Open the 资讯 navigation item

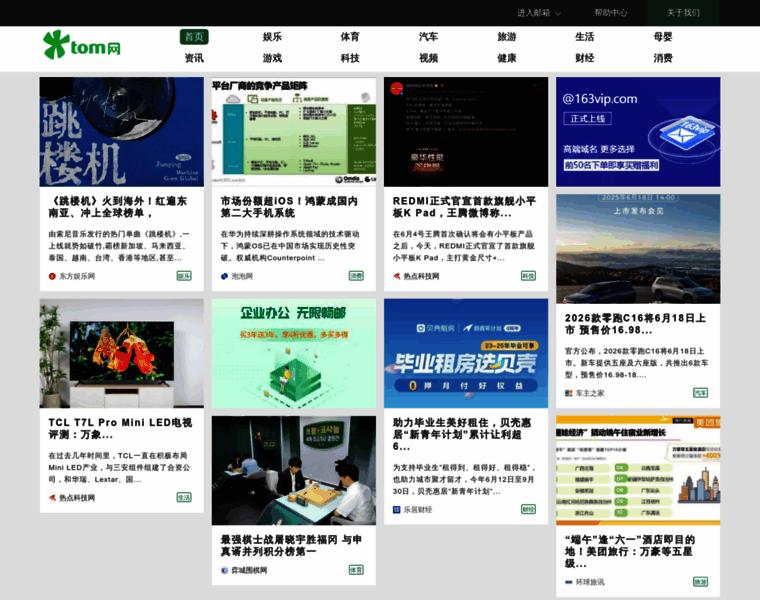194,58
